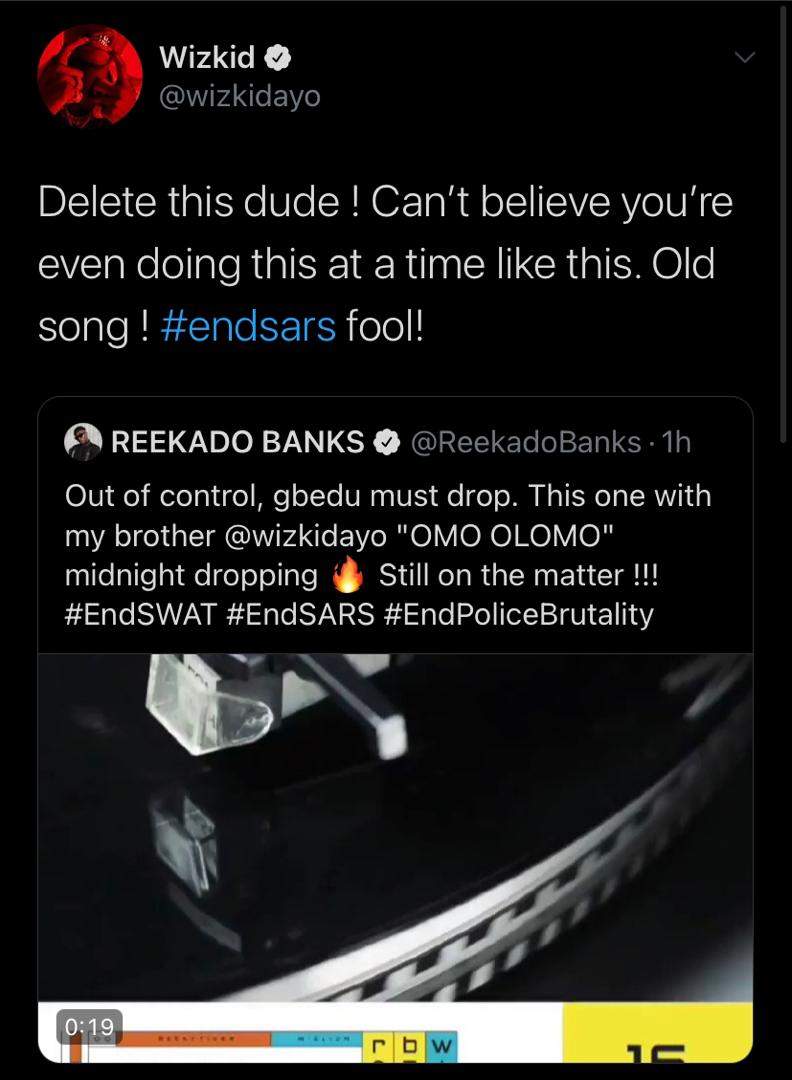Image resolution: width=792 pixels, height=1080 pixels.
Task: Click the REEKADO BANKS display name
Action: [x=237, y=442]
